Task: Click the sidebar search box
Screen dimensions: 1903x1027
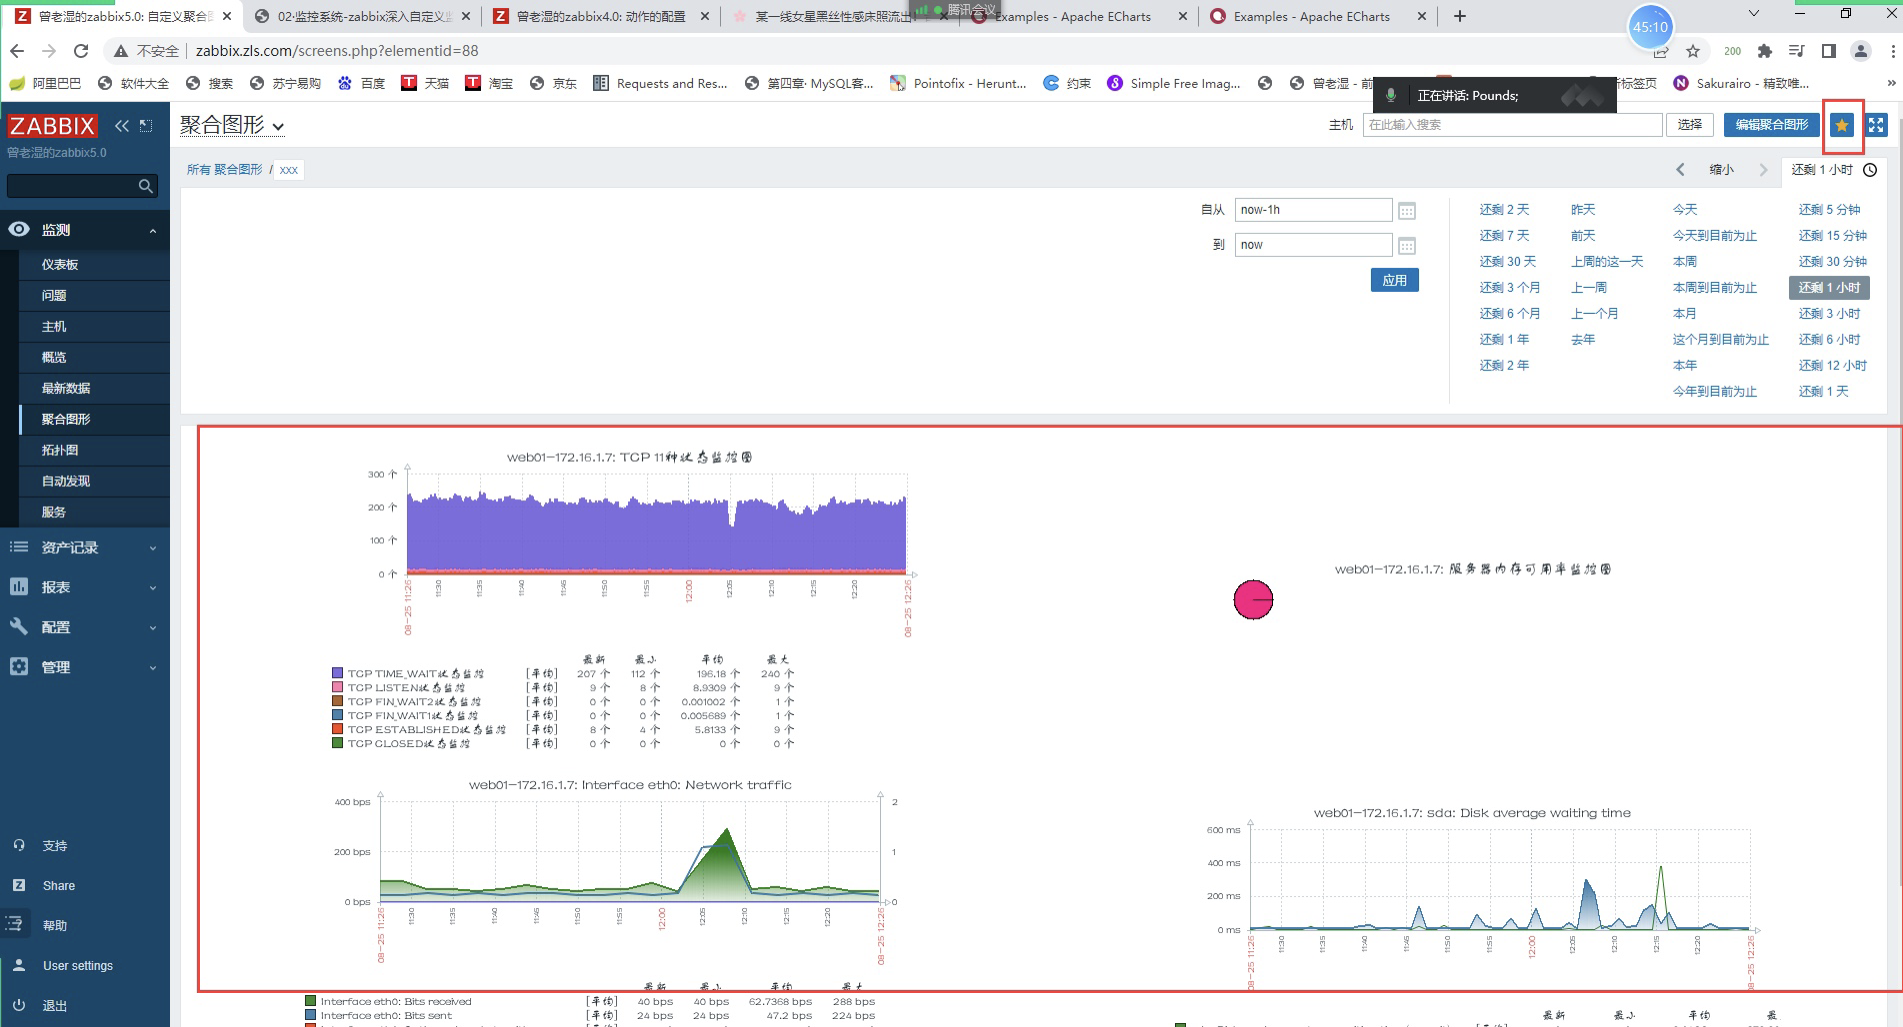Action: pos(72,186)
